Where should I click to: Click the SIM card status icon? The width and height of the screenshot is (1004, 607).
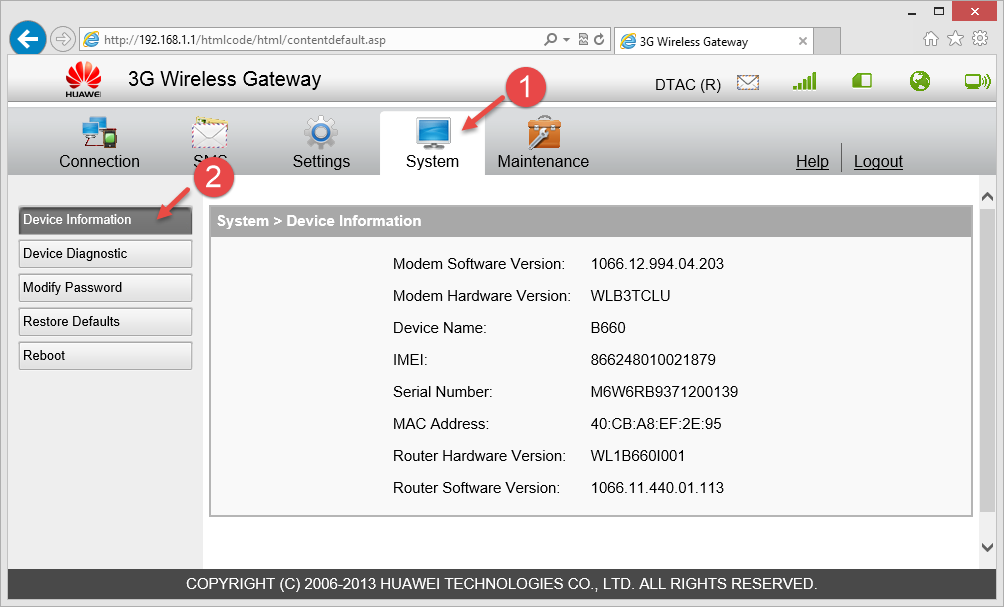(x=862, y=81)
